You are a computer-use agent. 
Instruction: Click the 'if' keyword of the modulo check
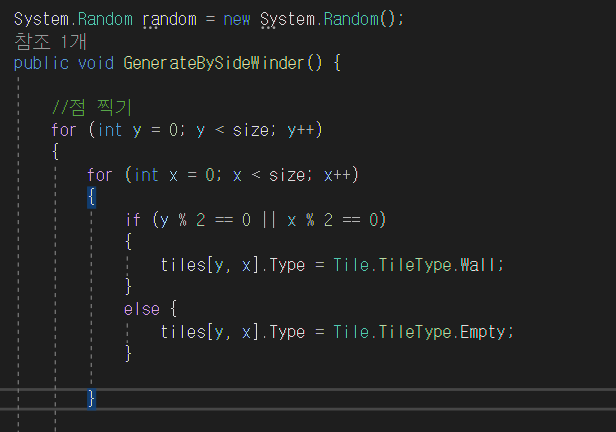point(133,220)
